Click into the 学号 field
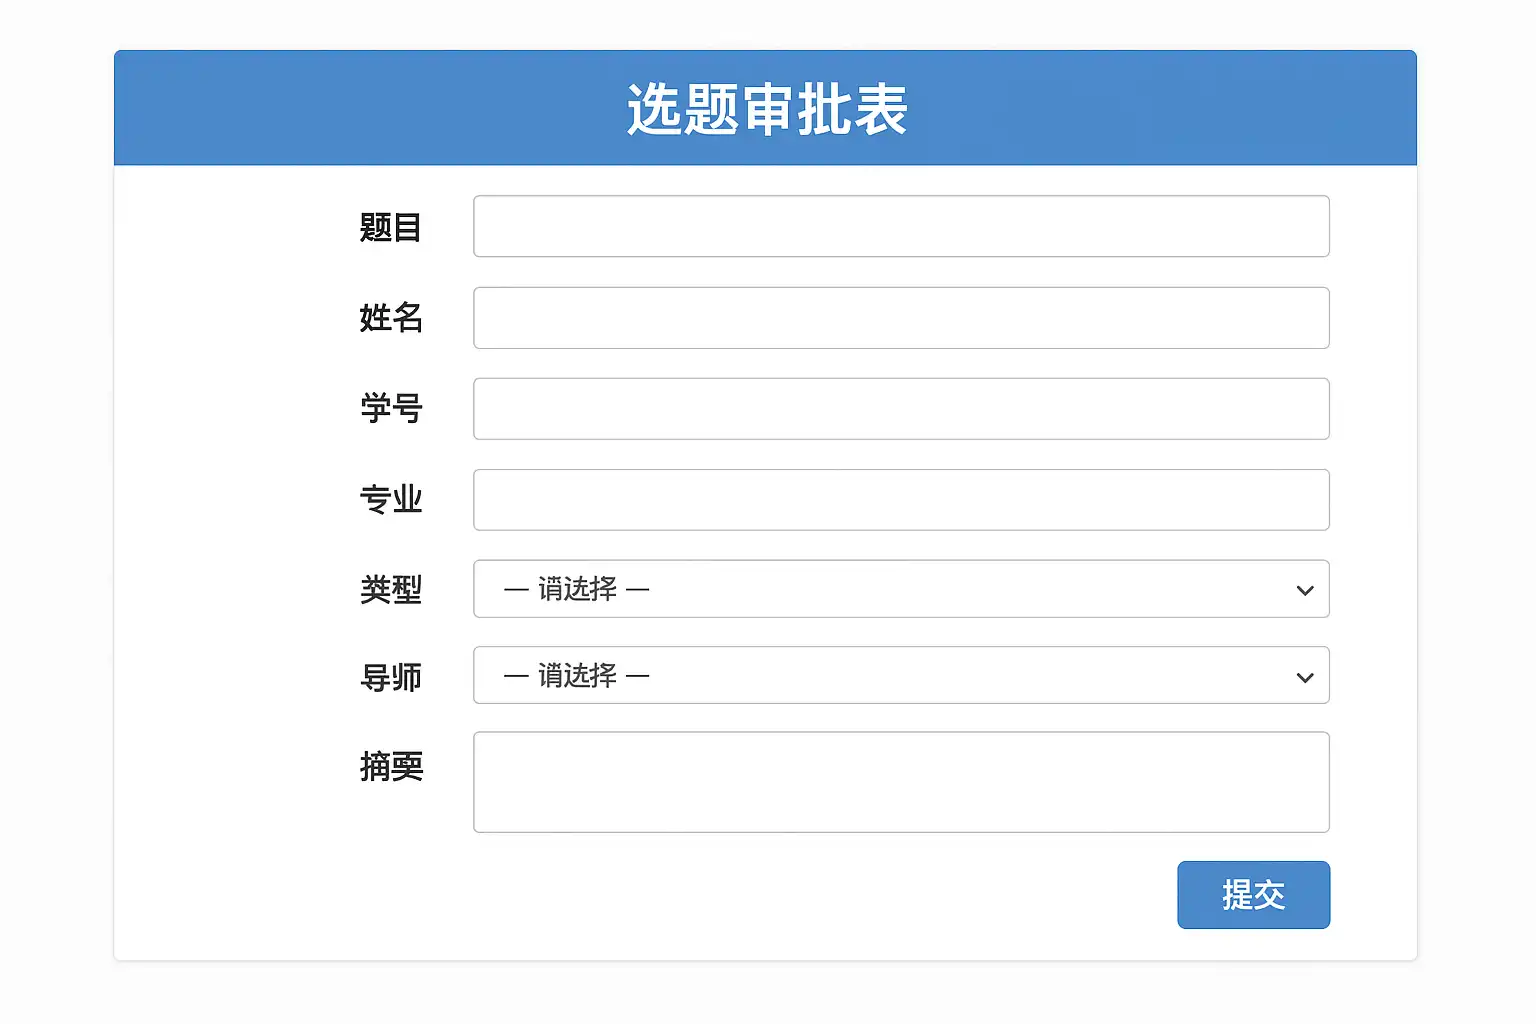Image resolution: width=1536 pixels, height=1024 pixels. pos(900,409)
